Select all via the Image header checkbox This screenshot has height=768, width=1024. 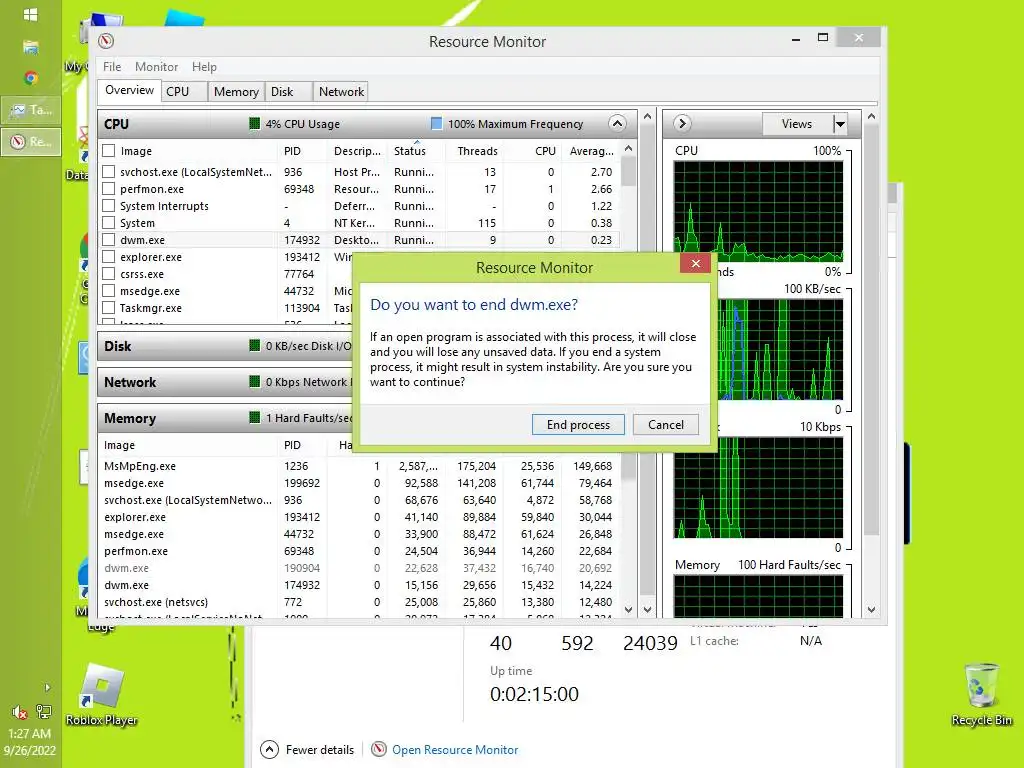(x=109, y=151)
